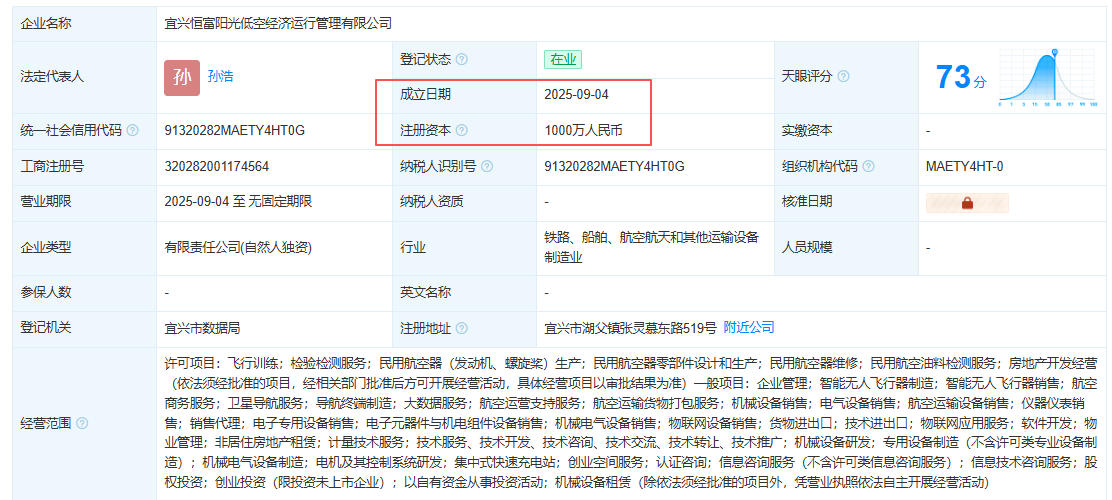
Task: Open legal representative 孙浩 link
Action: (x=221, y=77)
